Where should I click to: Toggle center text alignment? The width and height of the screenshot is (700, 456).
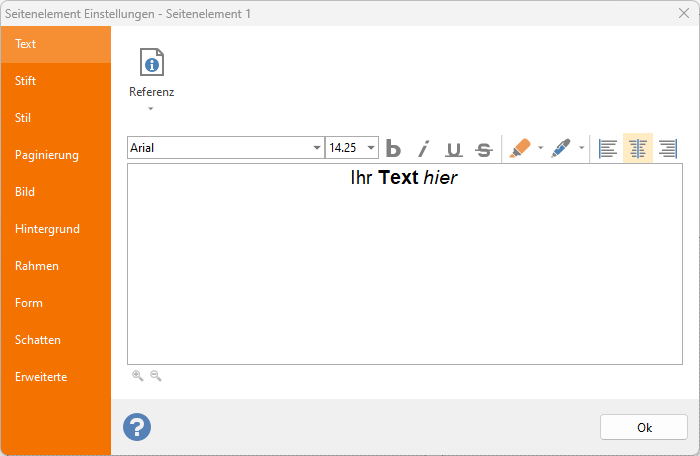pyautogui.click(x=637, y=148)
